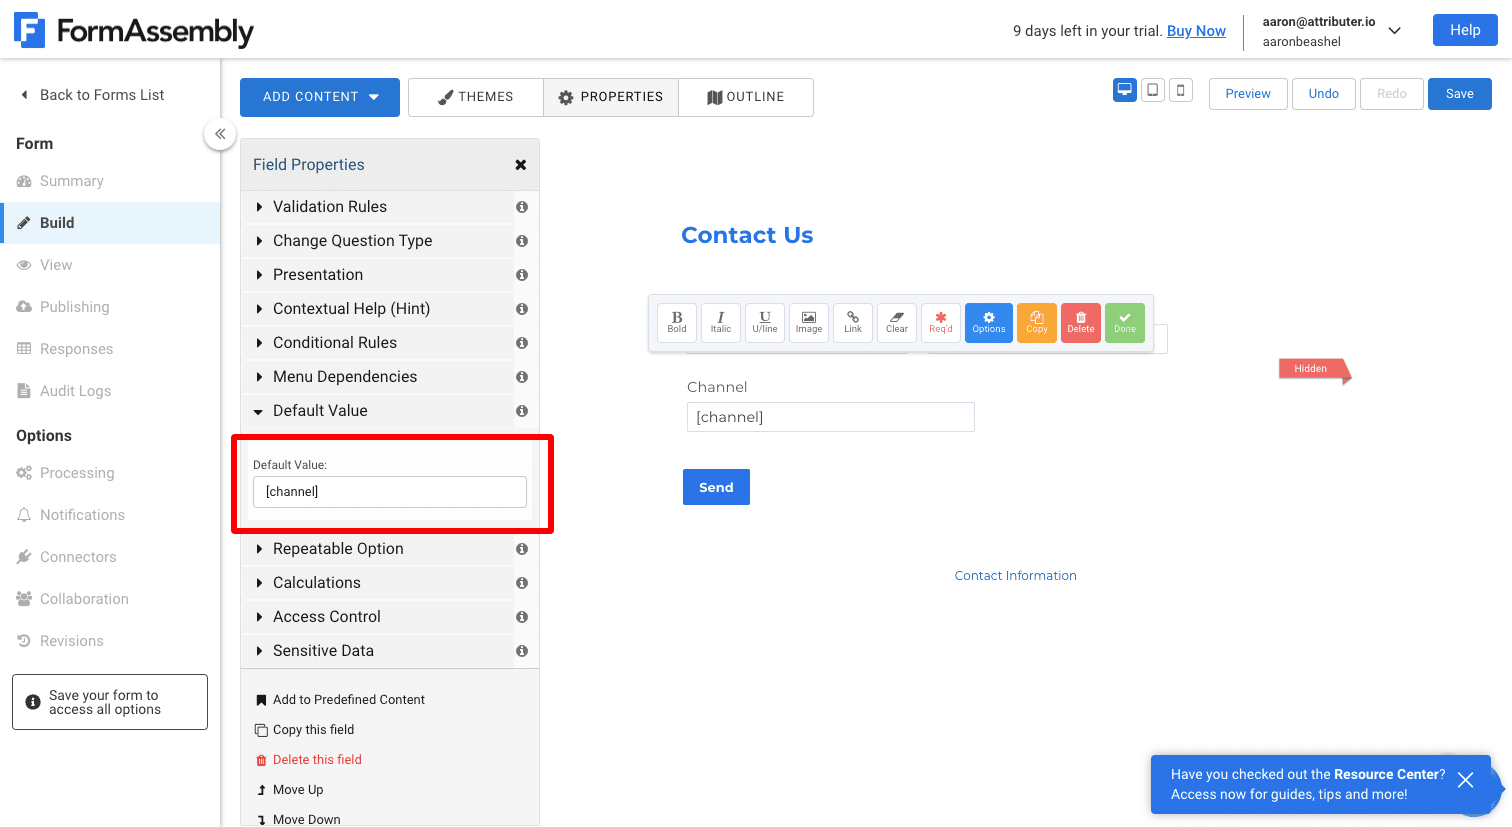Image resolution: width=1512 pixels, height=827 pixels.
Task: Clear formatting with the Clear icon
Action: tap(897, 322)
